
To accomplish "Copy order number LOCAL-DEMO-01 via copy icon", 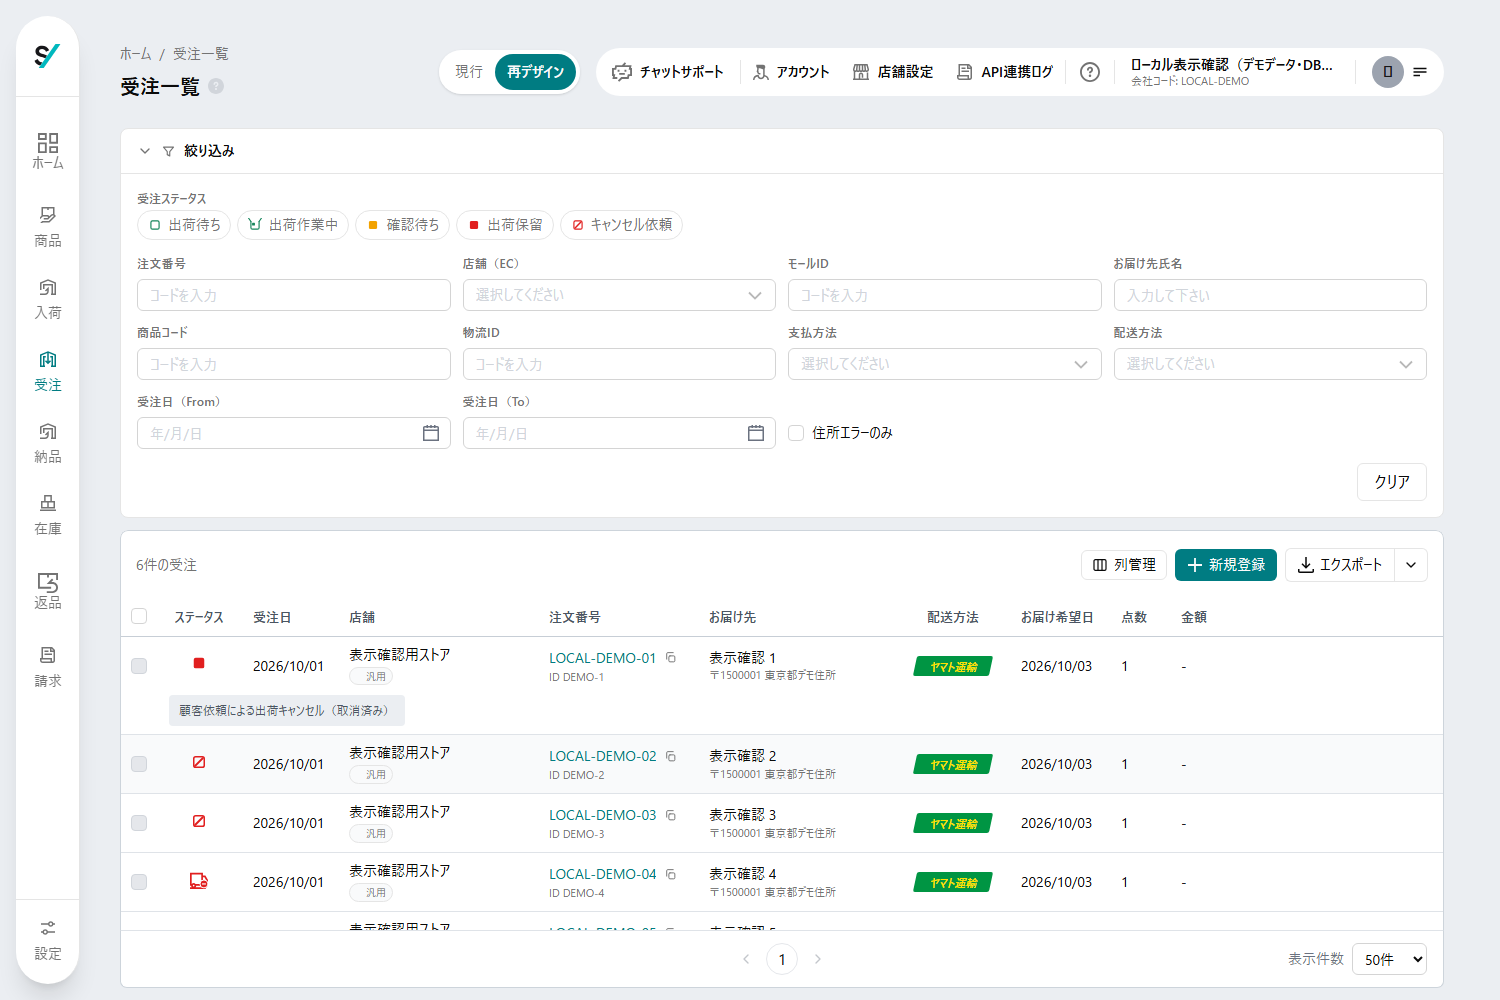I will 671,657.
